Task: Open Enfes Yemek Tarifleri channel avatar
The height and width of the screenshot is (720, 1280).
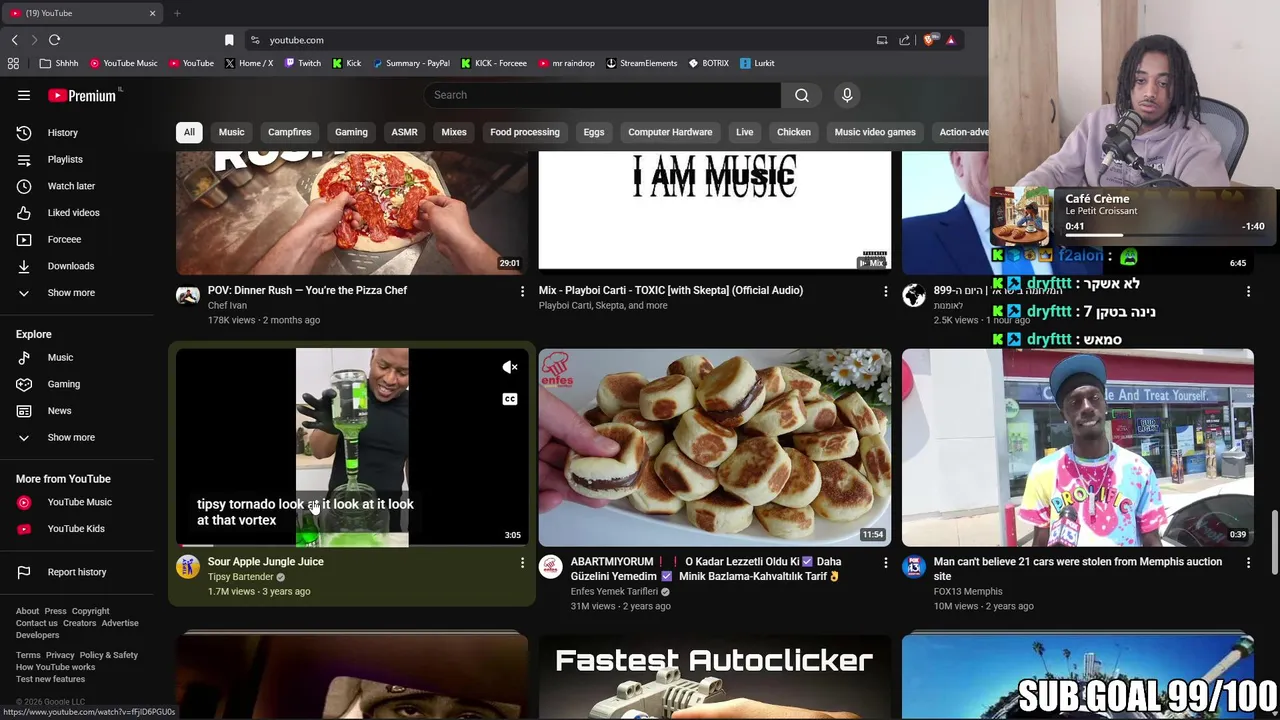Action: pos(551,567)
